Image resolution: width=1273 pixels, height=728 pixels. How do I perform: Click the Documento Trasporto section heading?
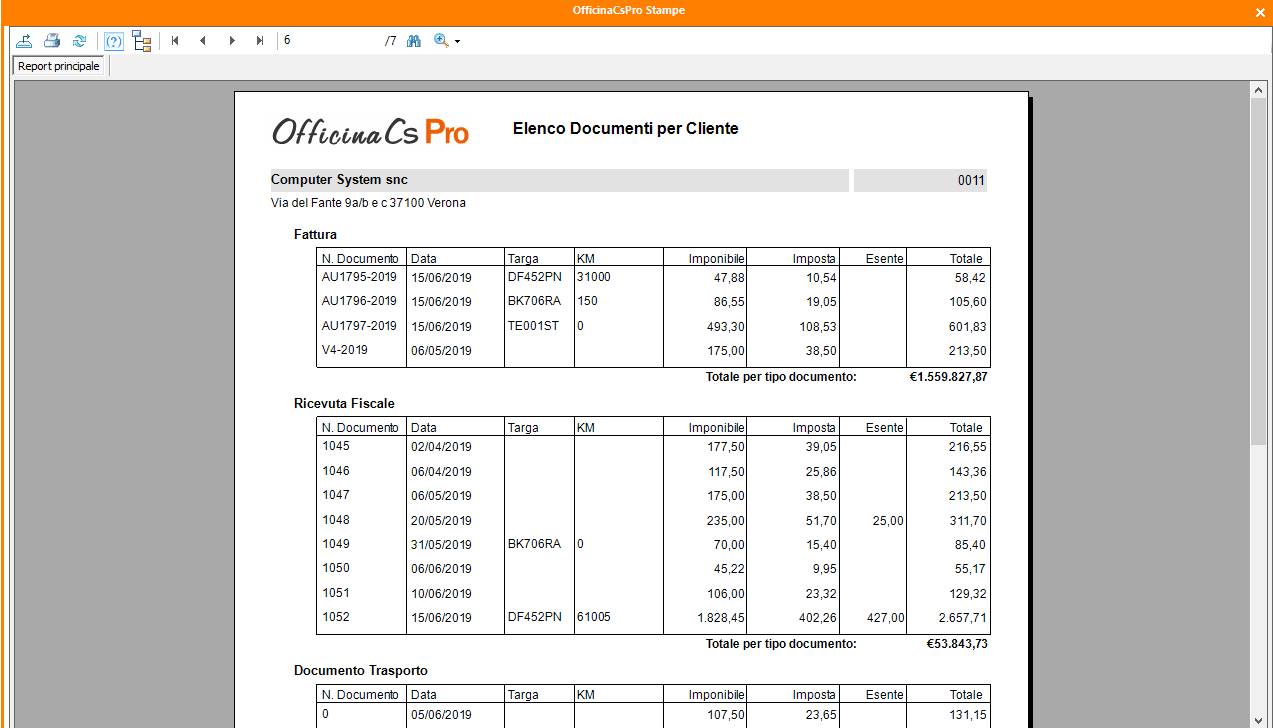361,670
